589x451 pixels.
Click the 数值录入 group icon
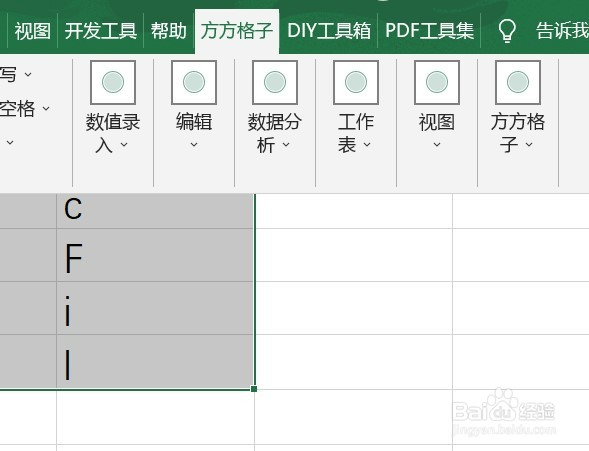point(113,82)
